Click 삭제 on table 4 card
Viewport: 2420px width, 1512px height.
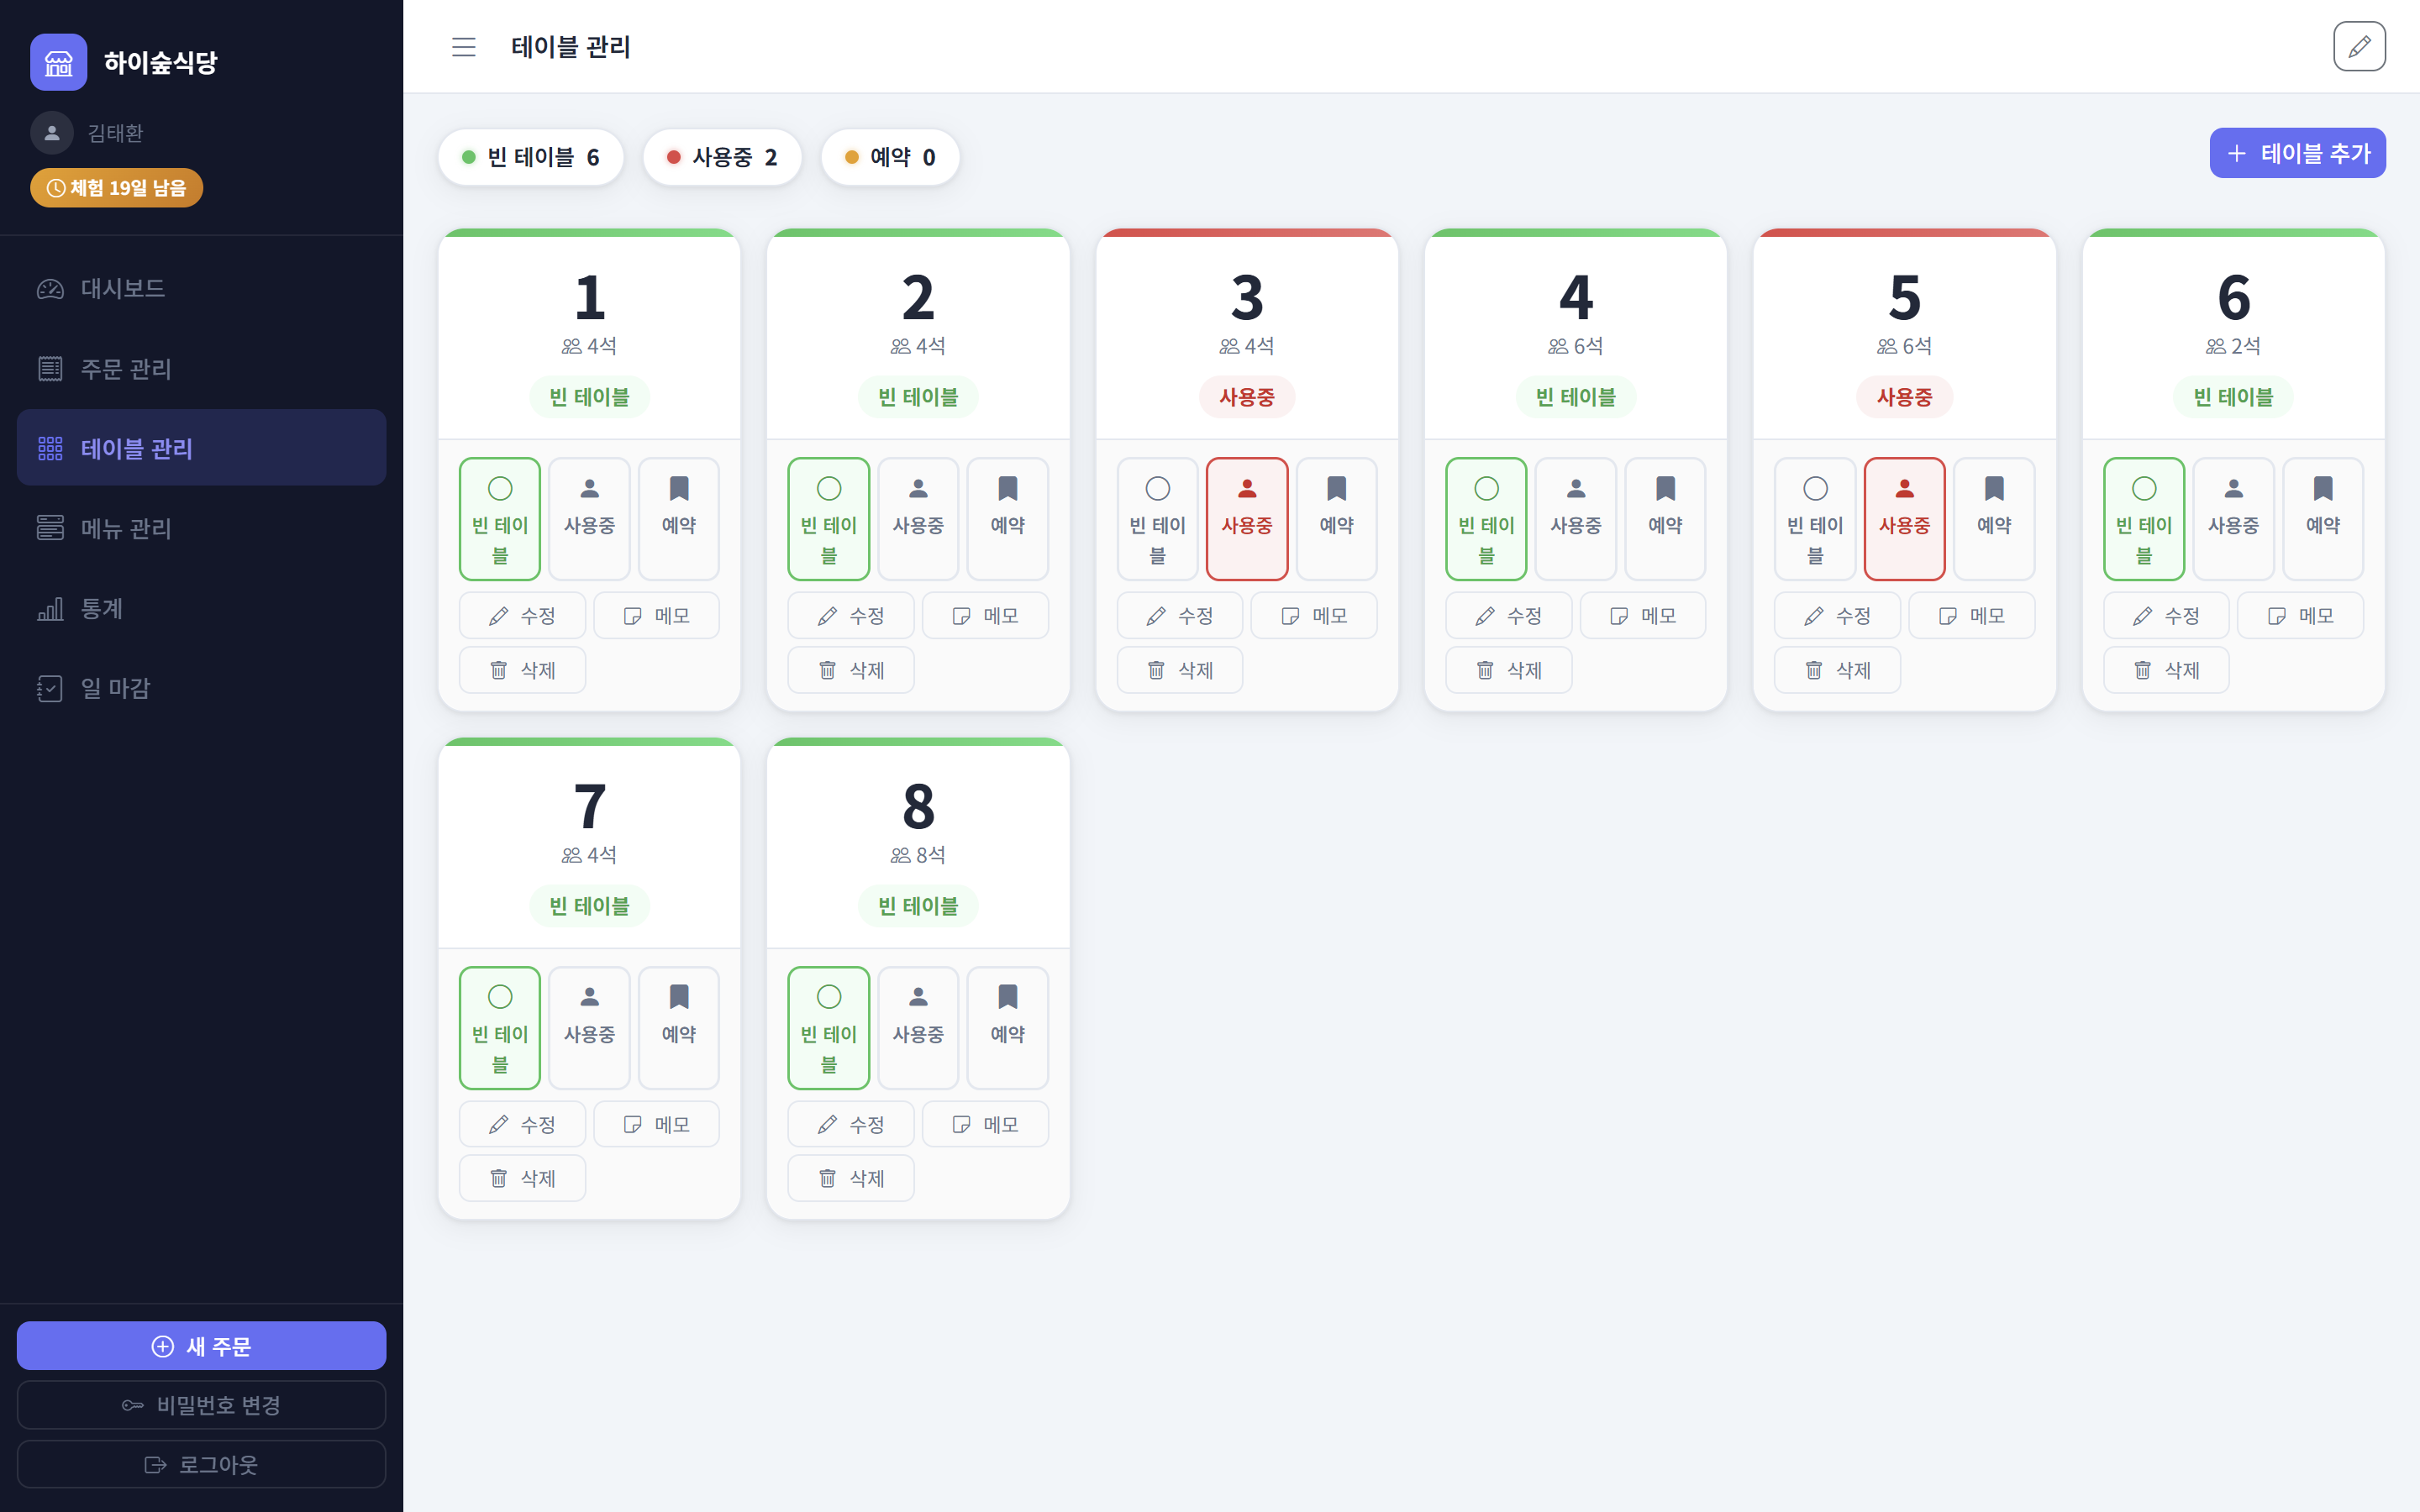pyautogui.click(x=1509, y=670)
